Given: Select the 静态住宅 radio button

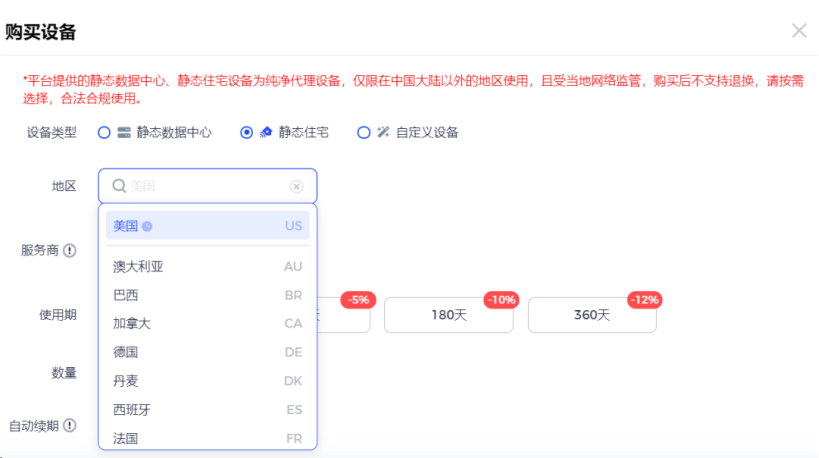Looking at the screenshot, I should click(246, 133).
